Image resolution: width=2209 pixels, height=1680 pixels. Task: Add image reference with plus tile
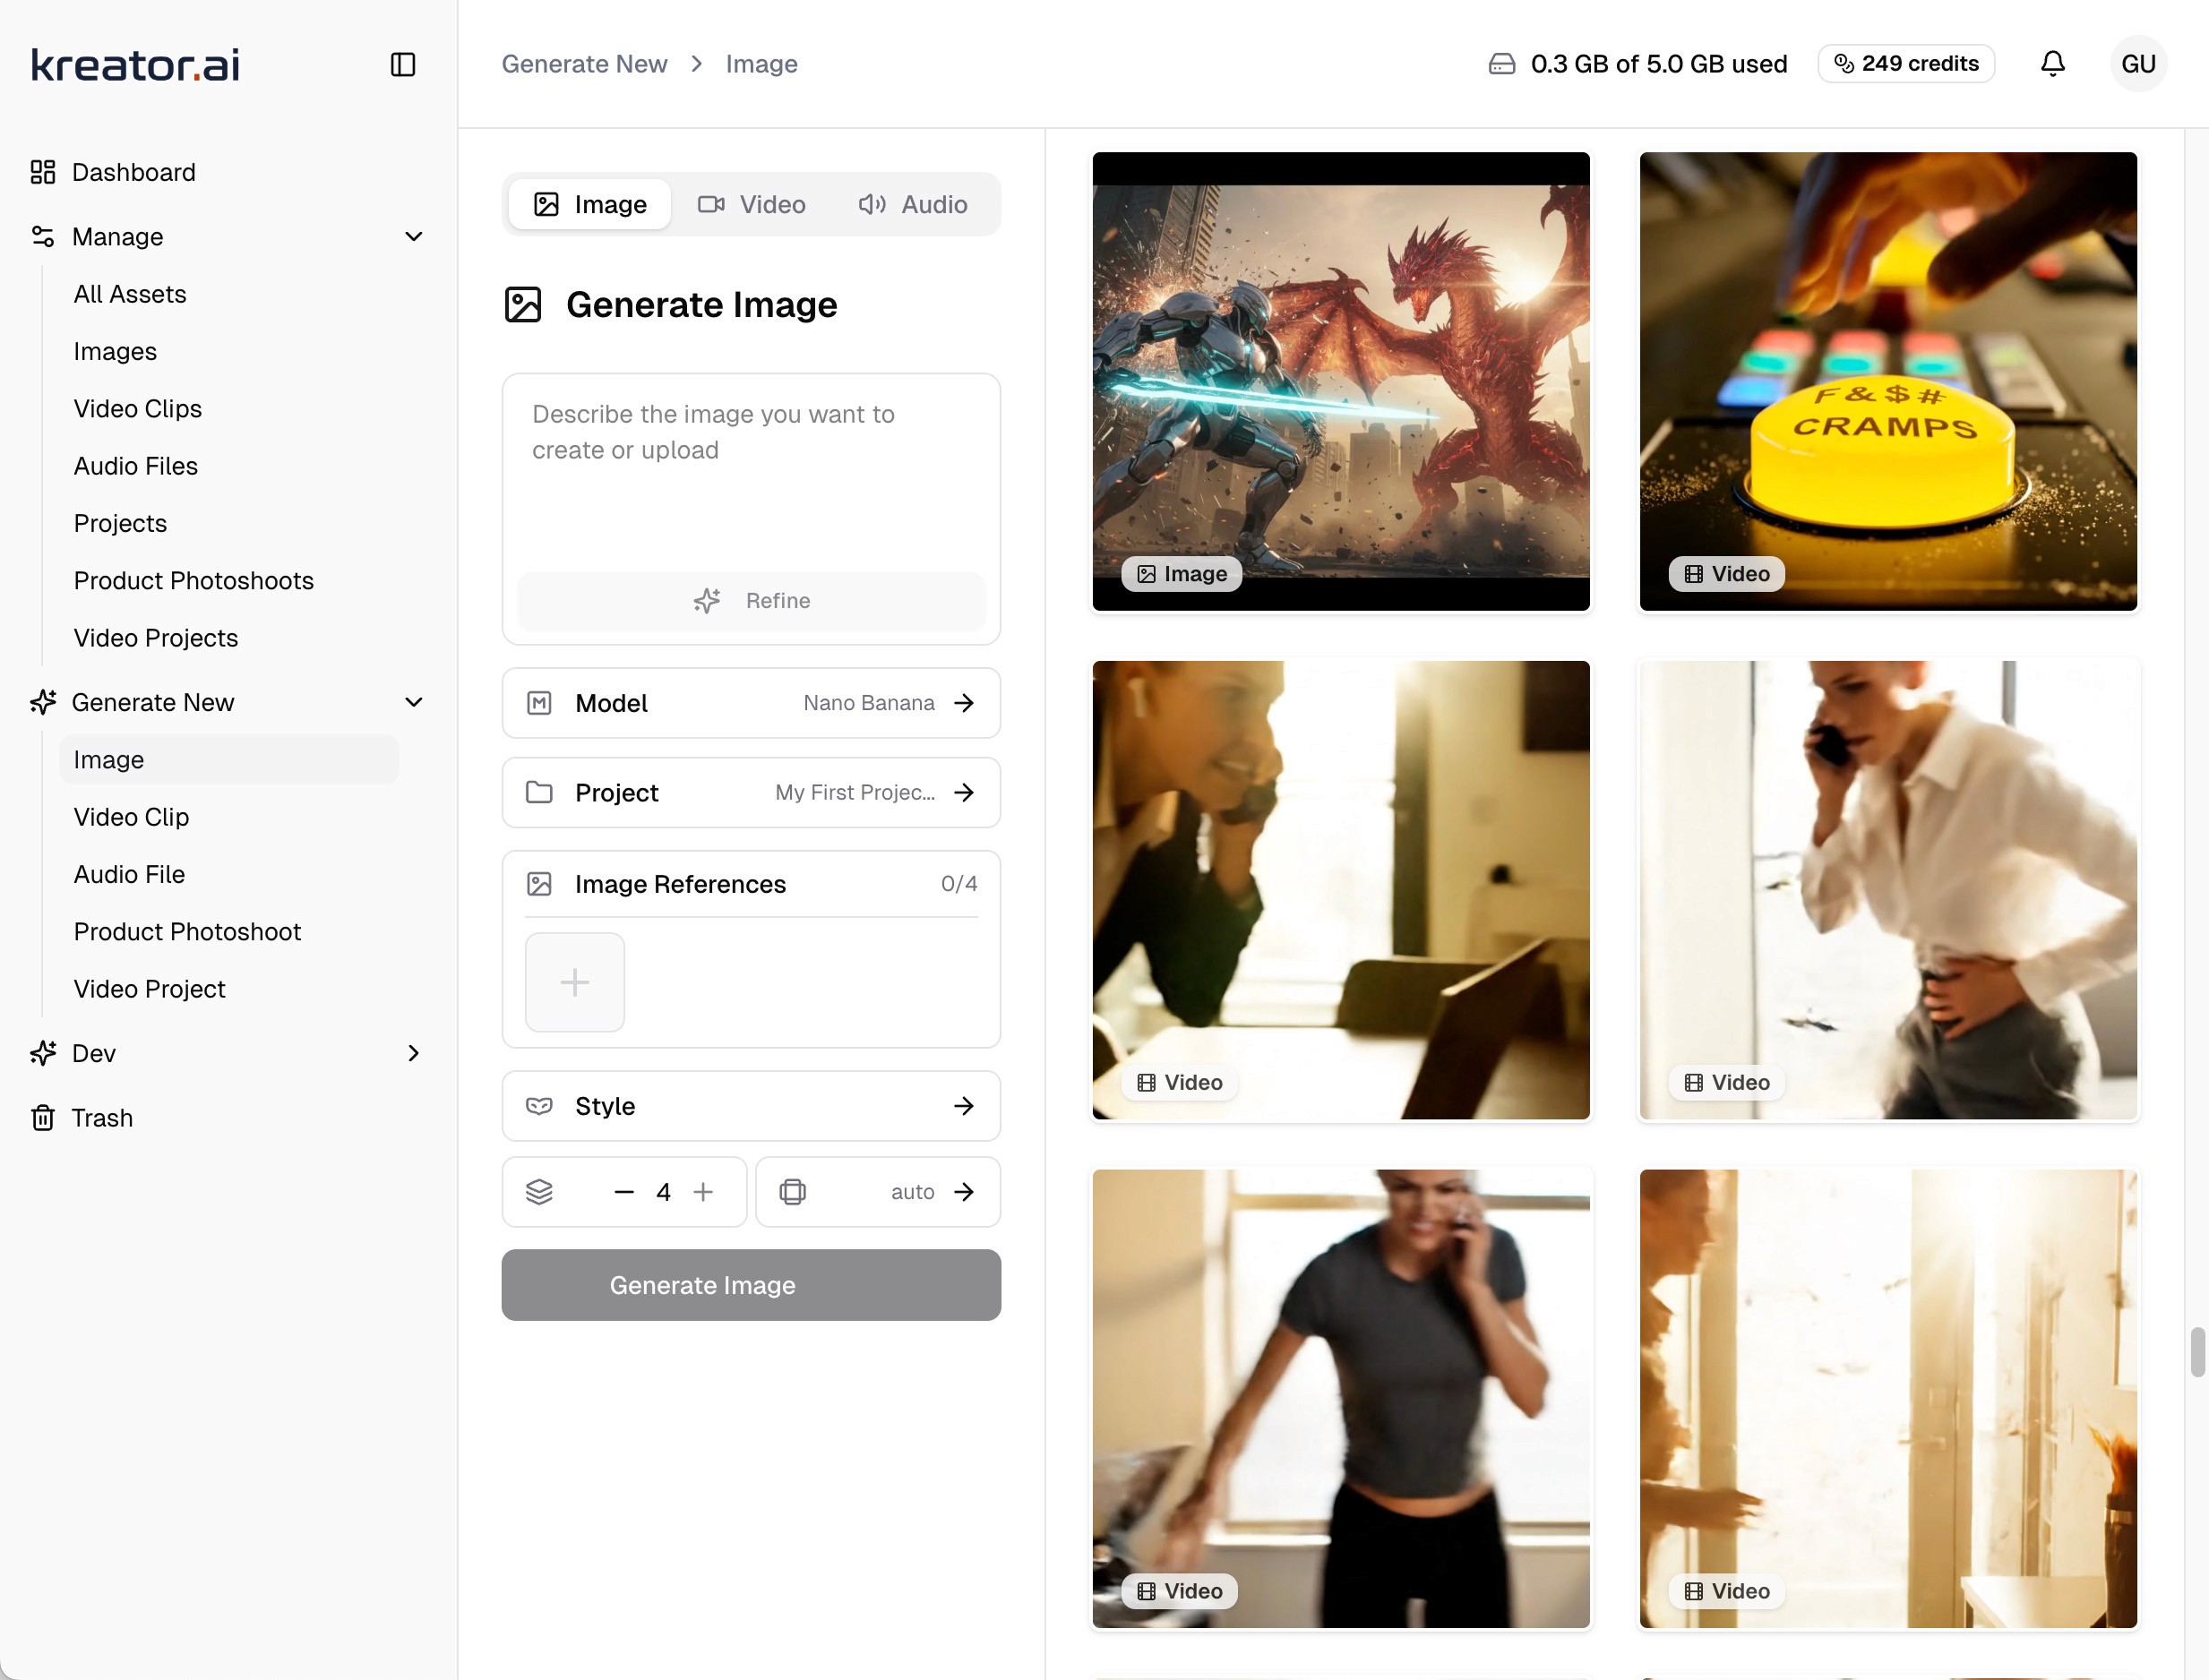(x=575, y=982)
